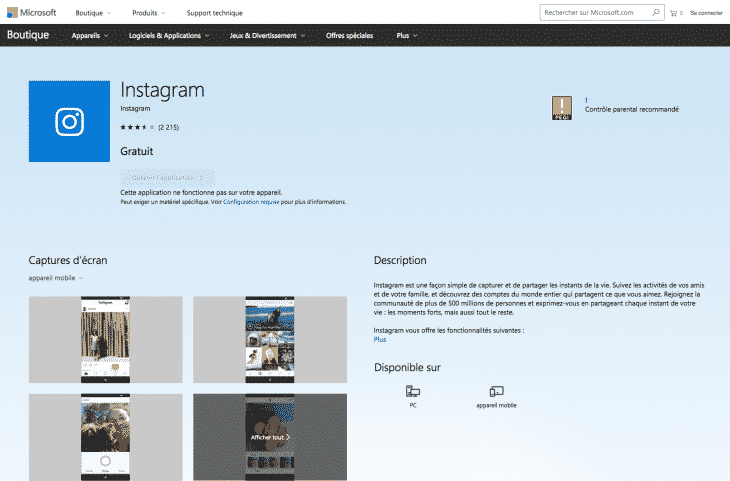Click the Boutique heading in dark bar
The image size is (730, 481).
[28, 35]
